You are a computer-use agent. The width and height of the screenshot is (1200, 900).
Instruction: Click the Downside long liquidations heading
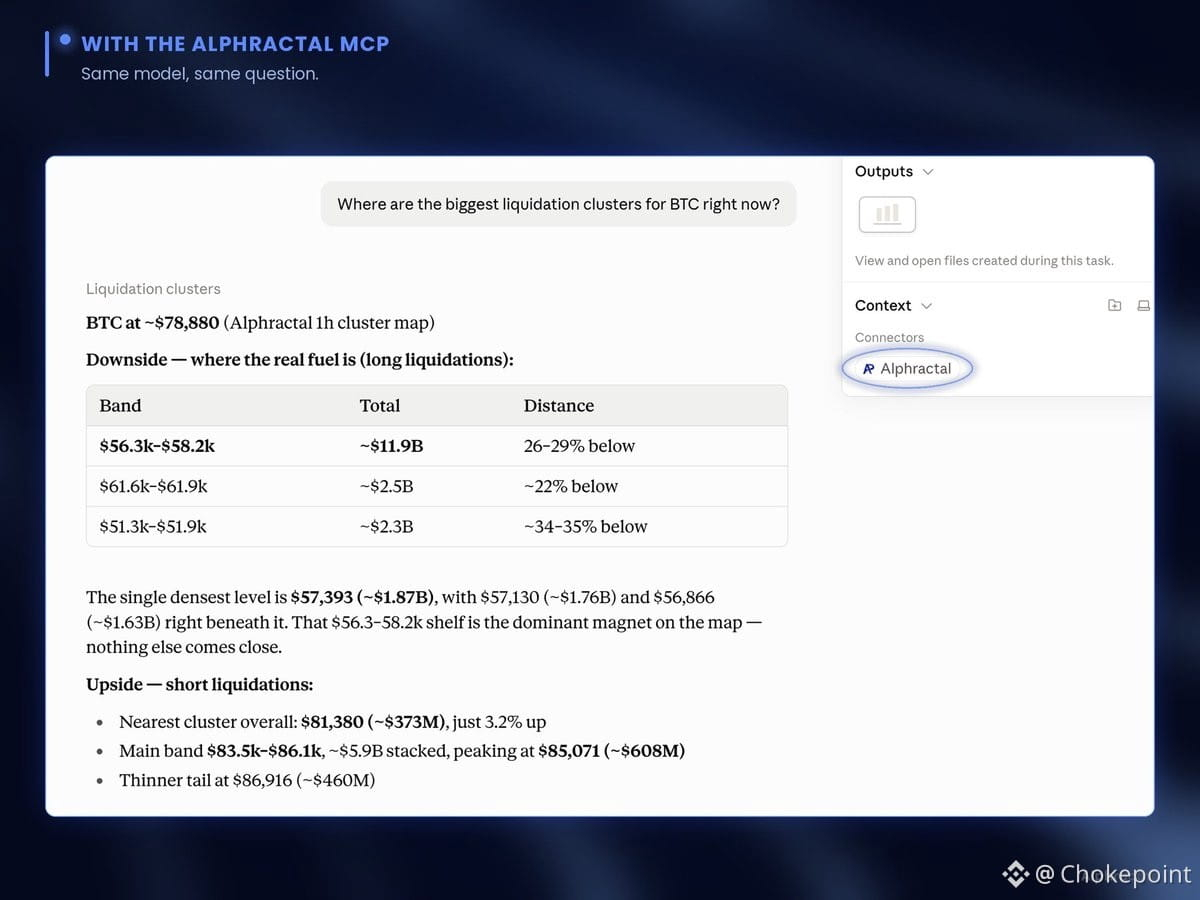[300, 359]
